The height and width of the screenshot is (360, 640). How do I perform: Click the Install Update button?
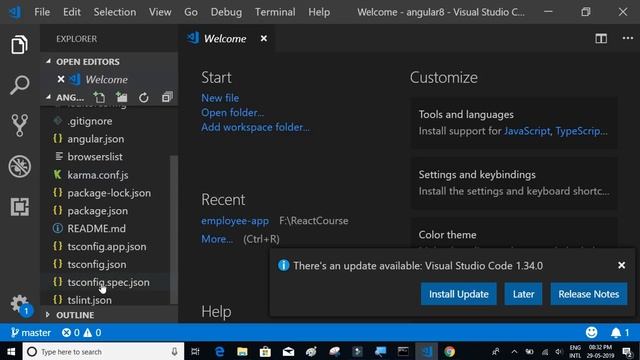459,294
